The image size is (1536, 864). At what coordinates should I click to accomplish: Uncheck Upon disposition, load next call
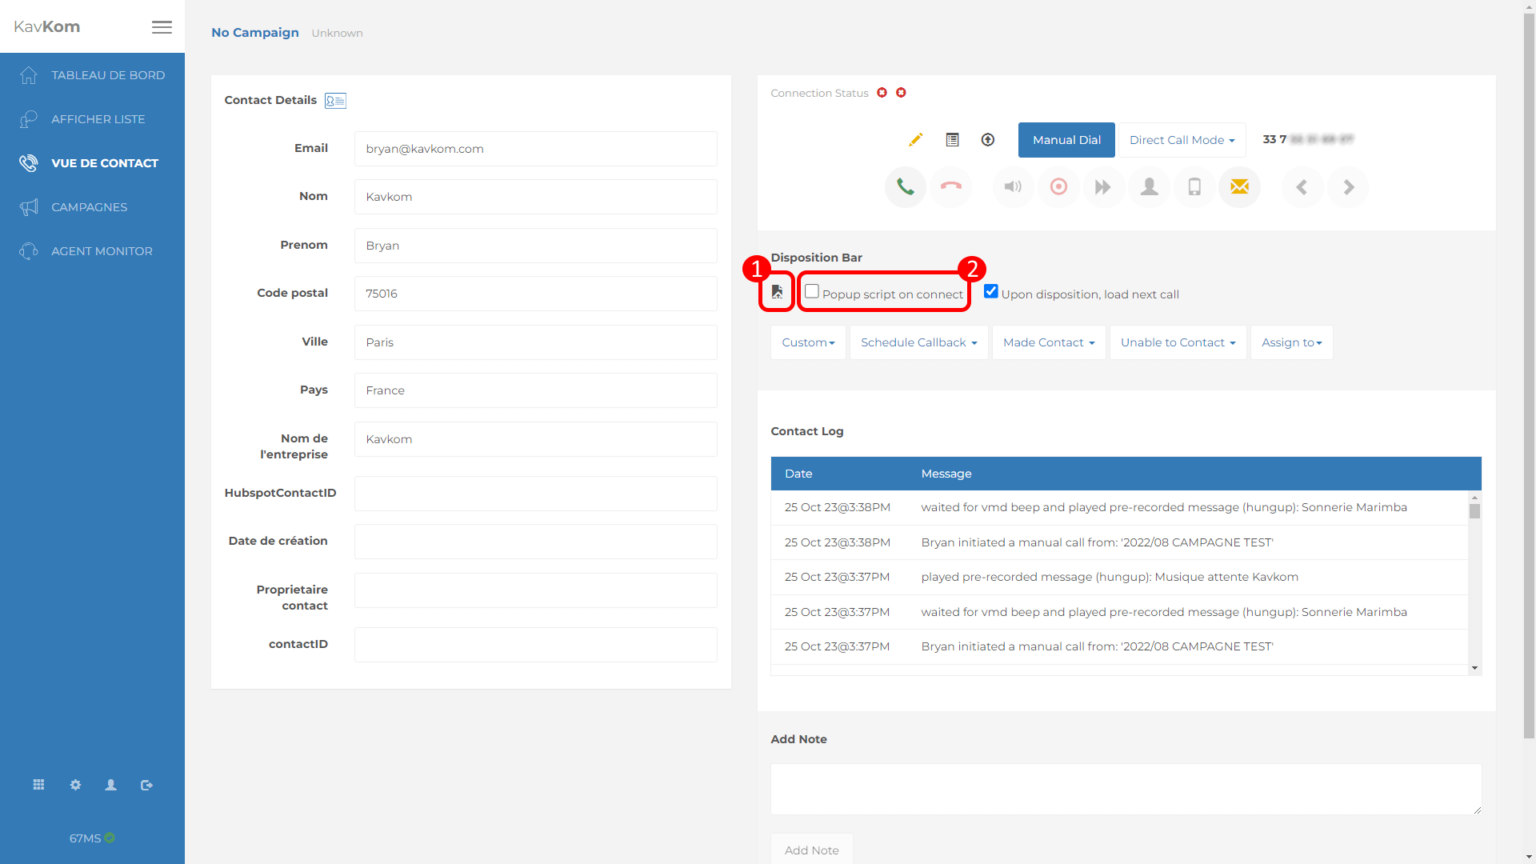click(x=991, y=292)
